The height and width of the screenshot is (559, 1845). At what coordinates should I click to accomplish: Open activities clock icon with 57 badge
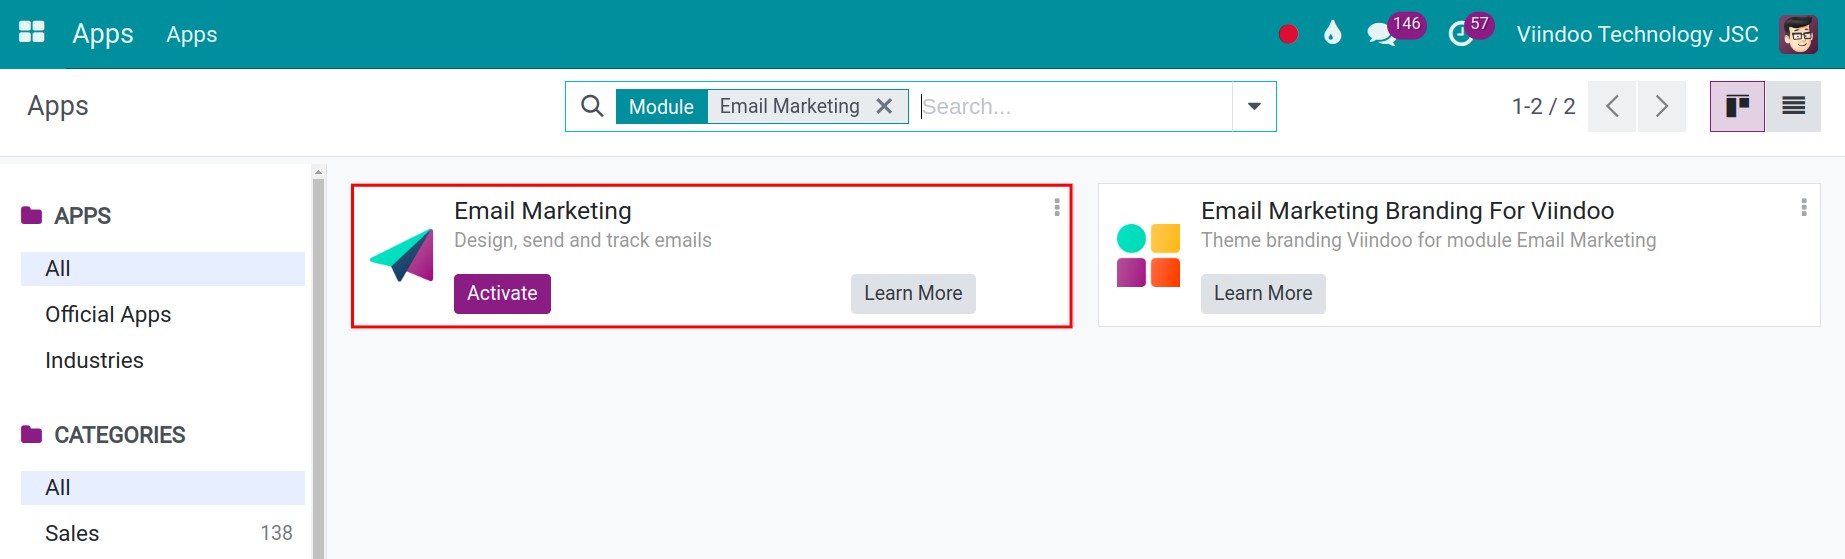tap(1470, 30)
